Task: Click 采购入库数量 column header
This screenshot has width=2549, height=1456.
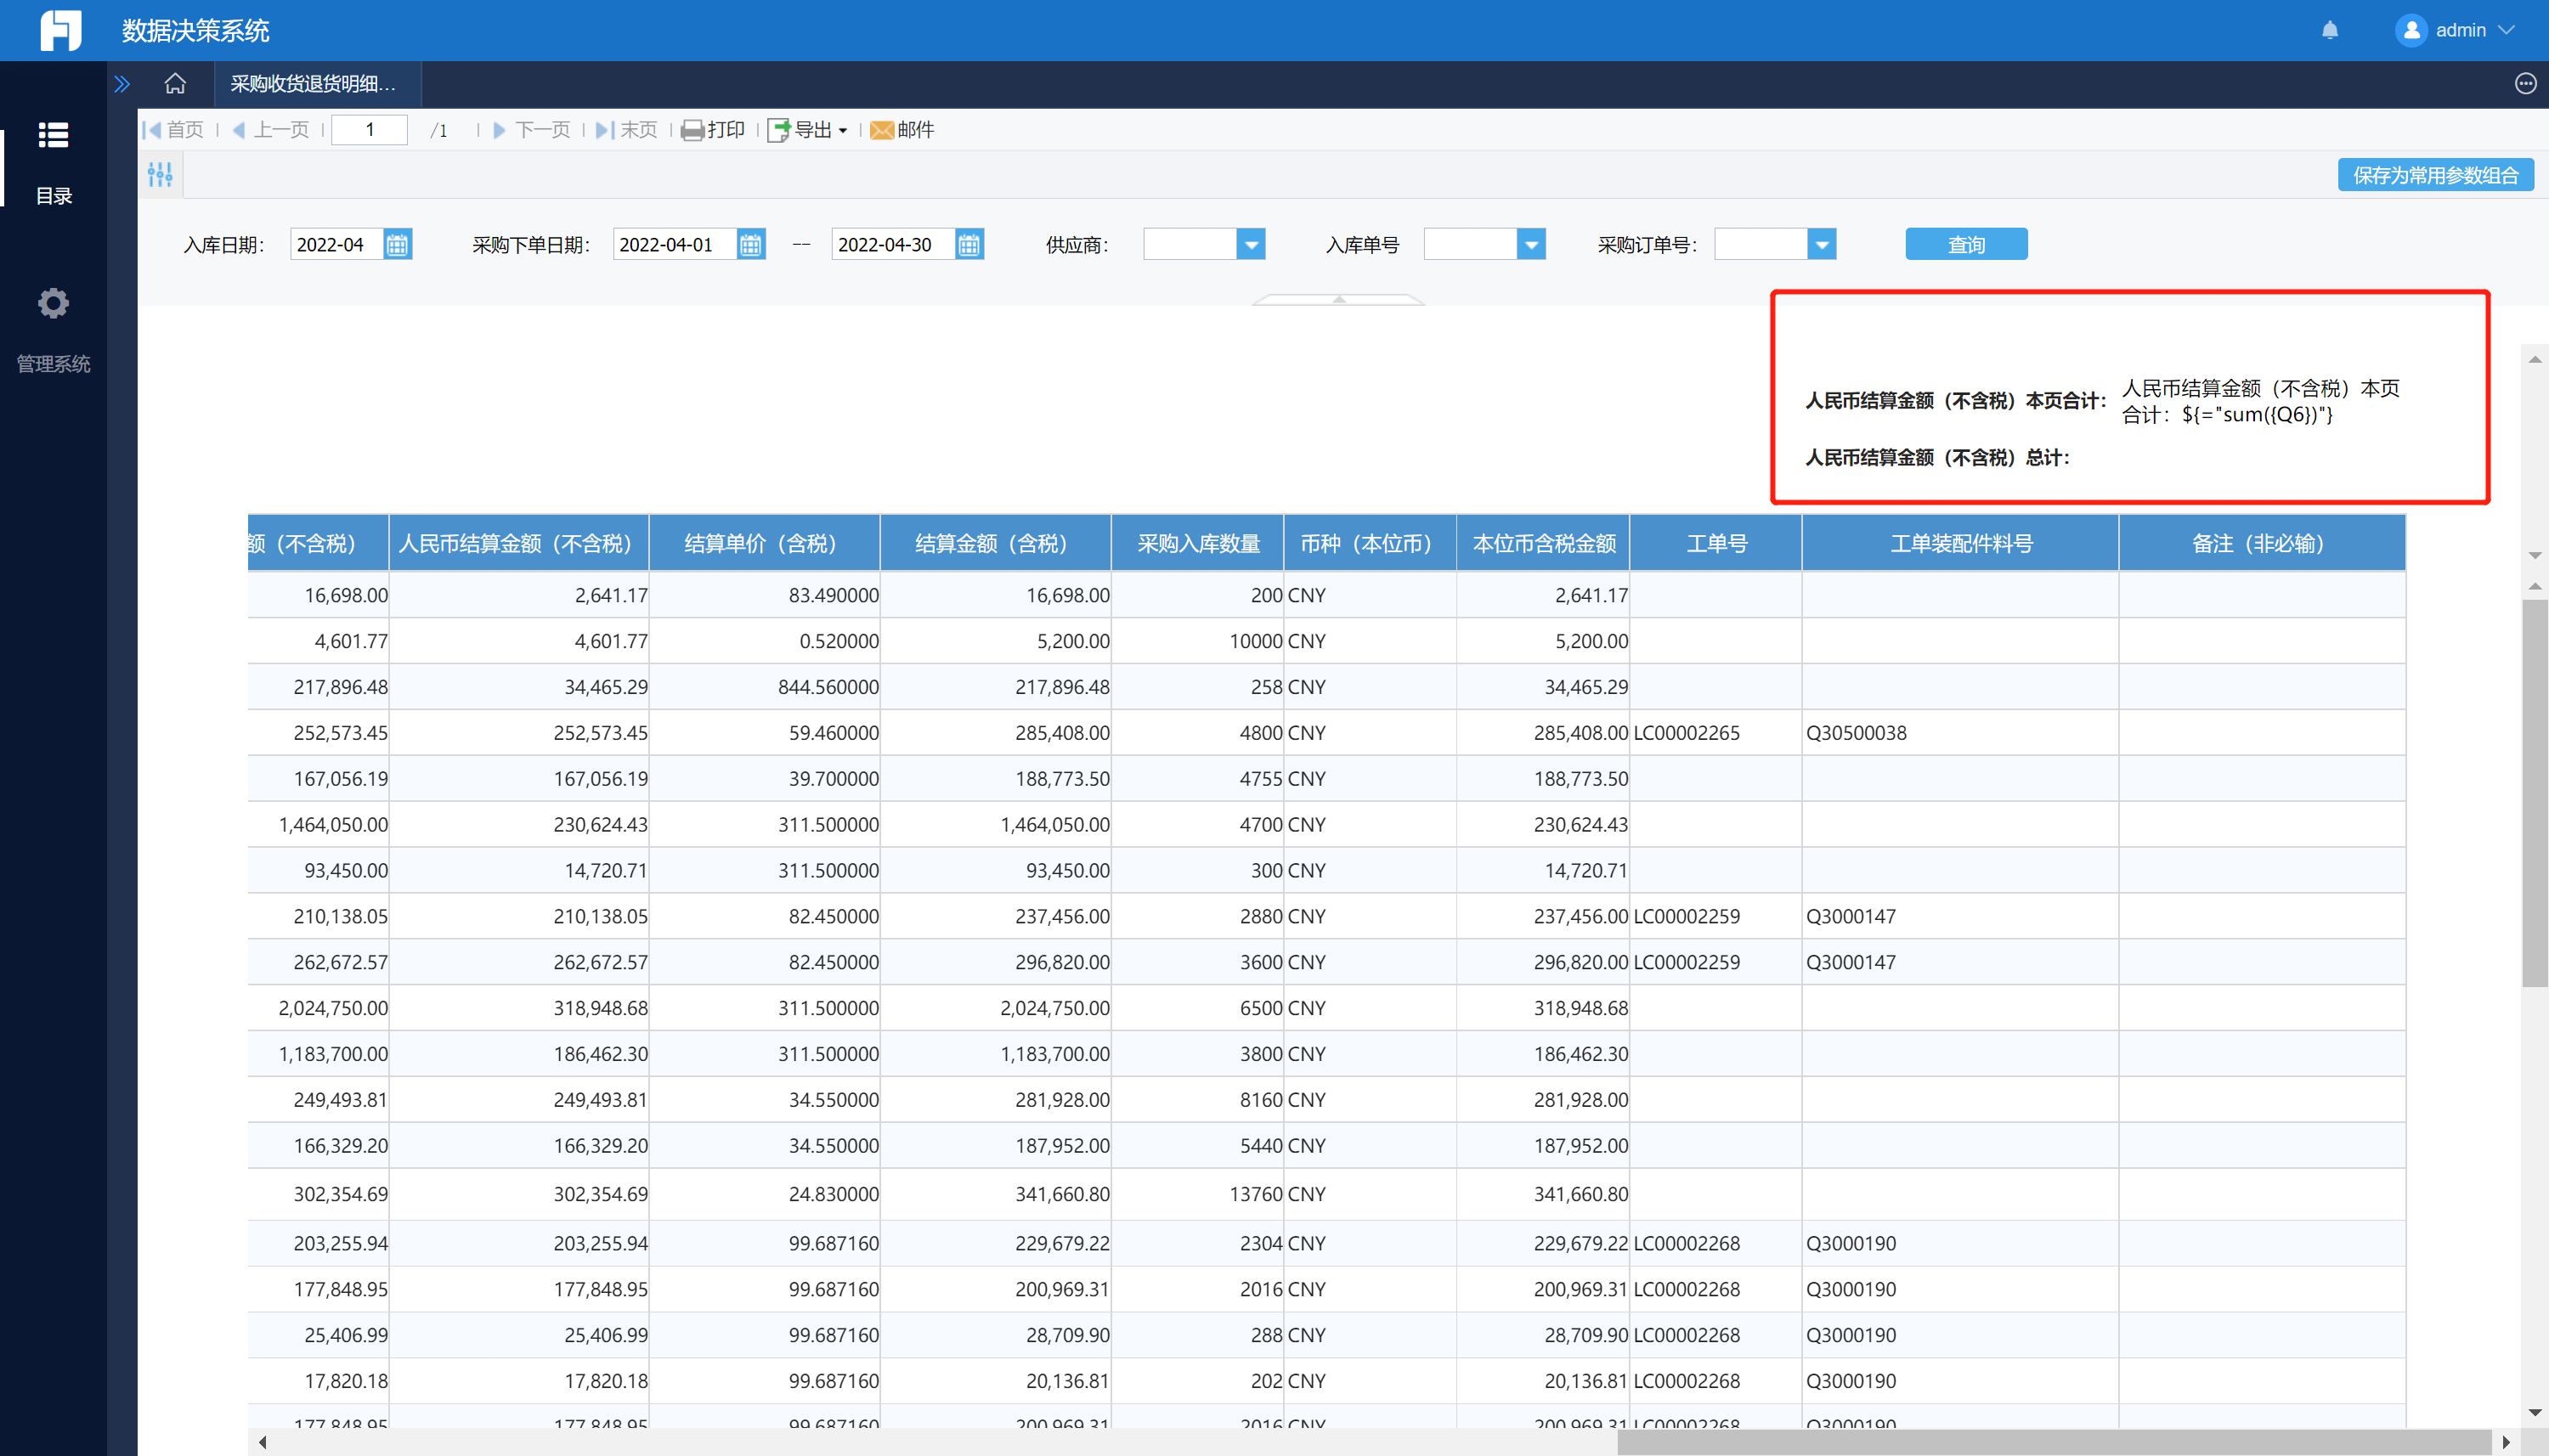Action: tap(1198, 543)
